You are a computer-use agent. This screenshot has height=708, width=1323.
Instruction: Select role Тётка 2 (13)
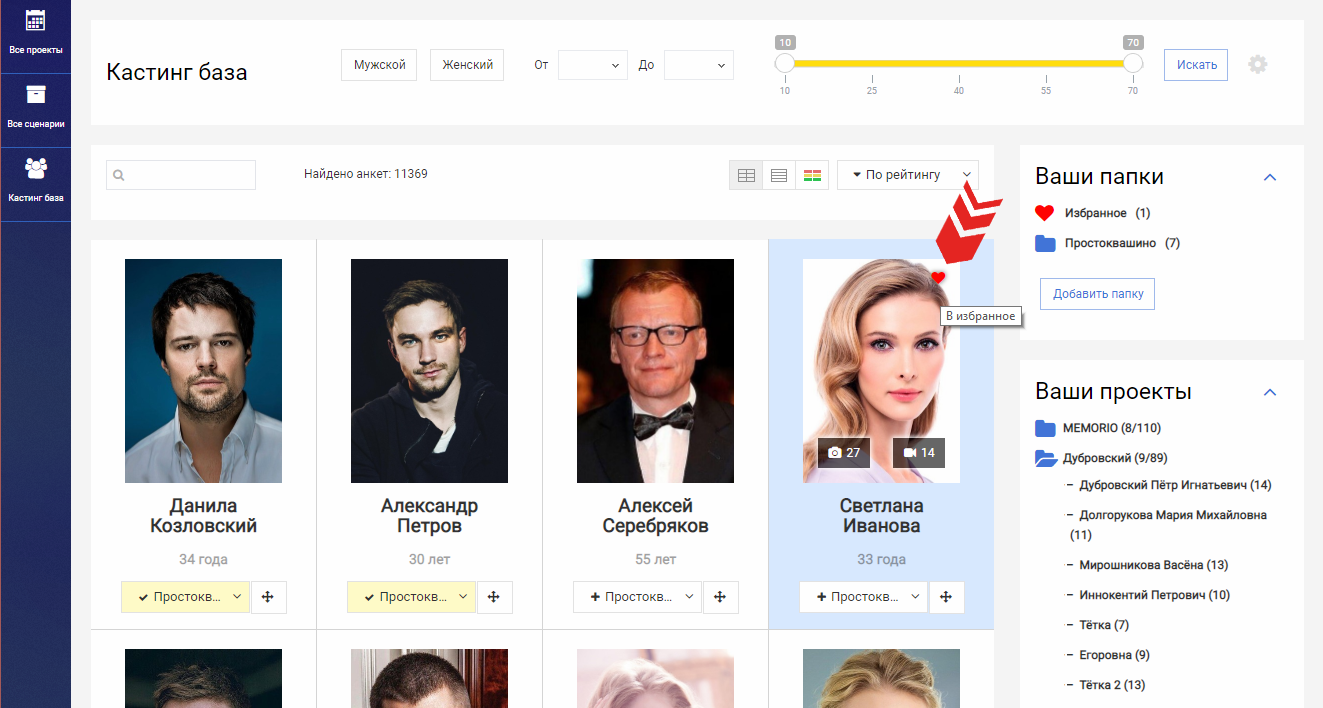(1112, 685)
